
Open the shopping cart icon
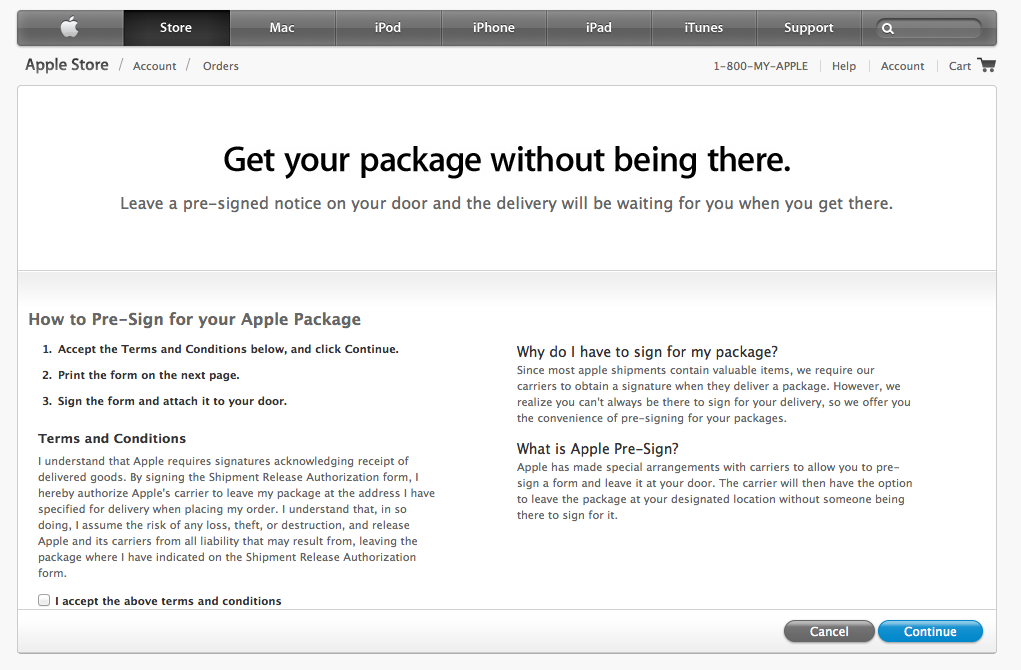[986, 65]
